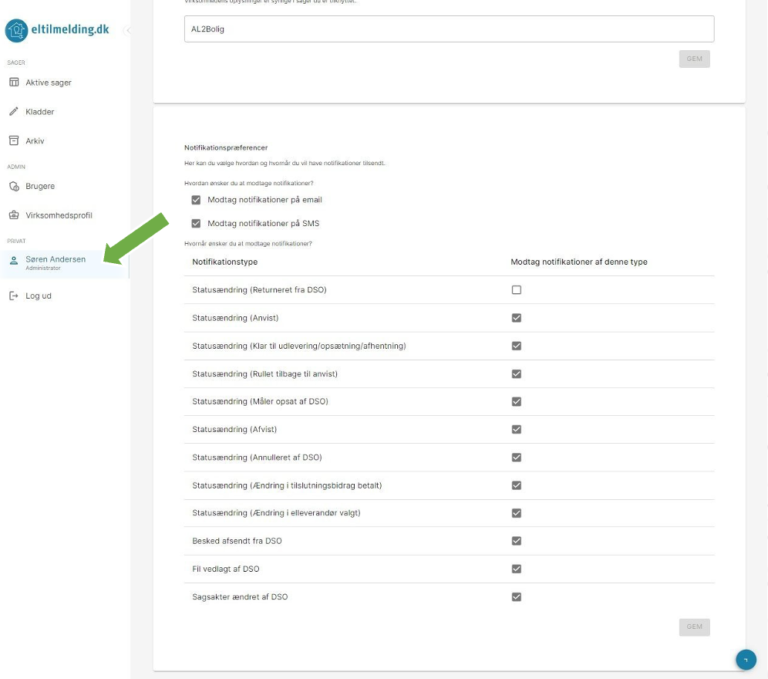Click Sagsakter ændret af DSO row text

tap(240, 597)
